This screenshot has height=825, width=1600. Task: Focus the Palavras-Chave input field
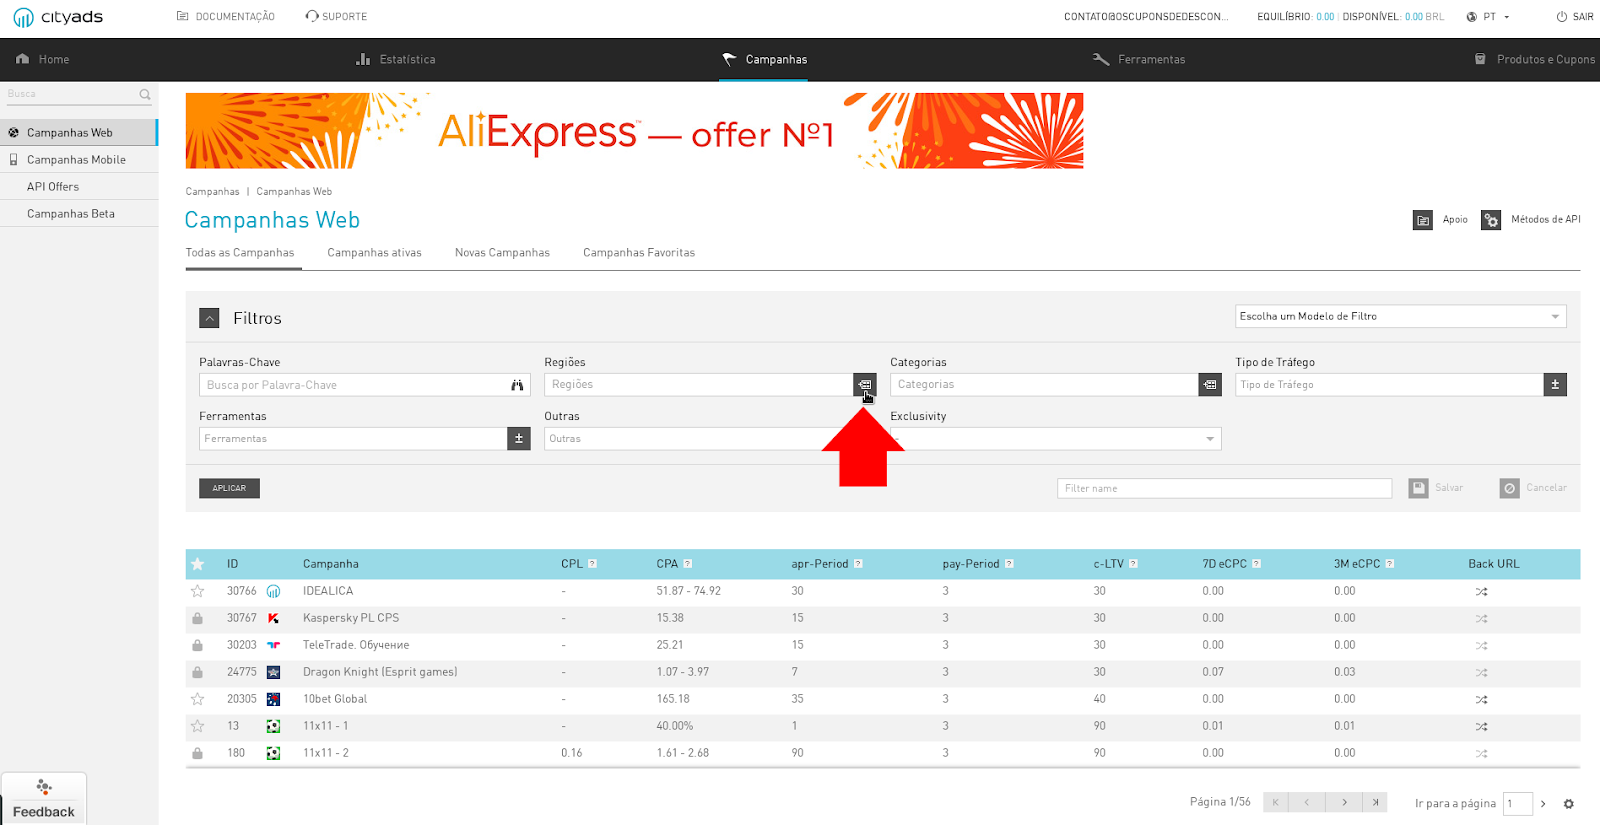[x=364, y=385]
